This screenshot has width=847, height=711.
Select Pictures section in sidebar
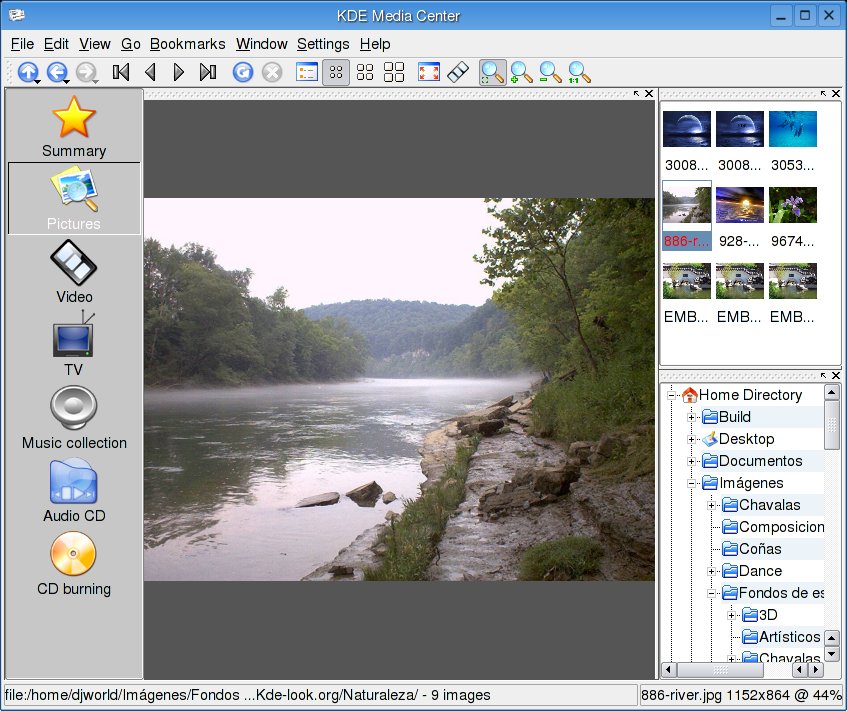[x=74, y=198]
